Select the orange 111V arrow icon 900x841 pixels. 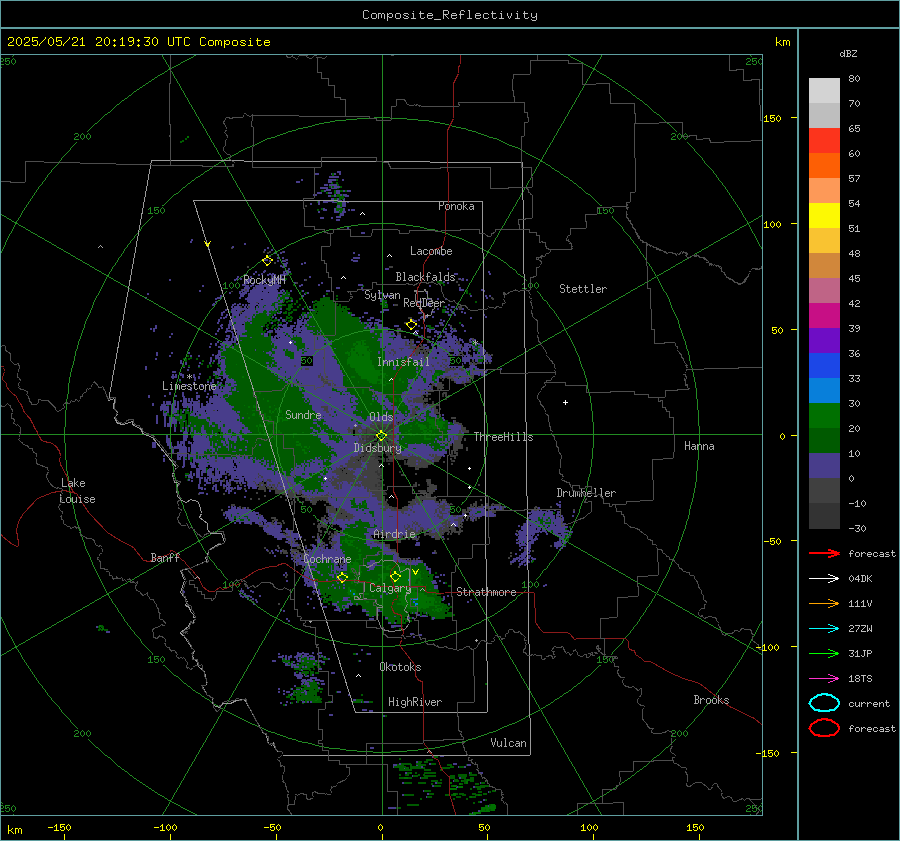(x=824, y=603)
